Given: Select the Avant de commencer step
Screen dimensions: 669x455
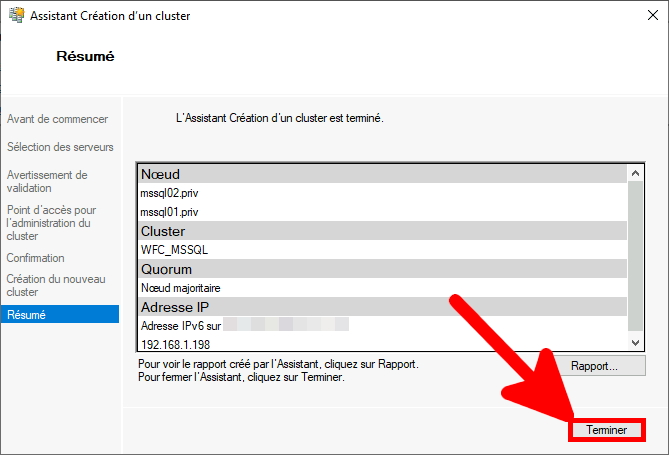Looking at the screenshot, I should pyautogui.click(x=57, y=119).
